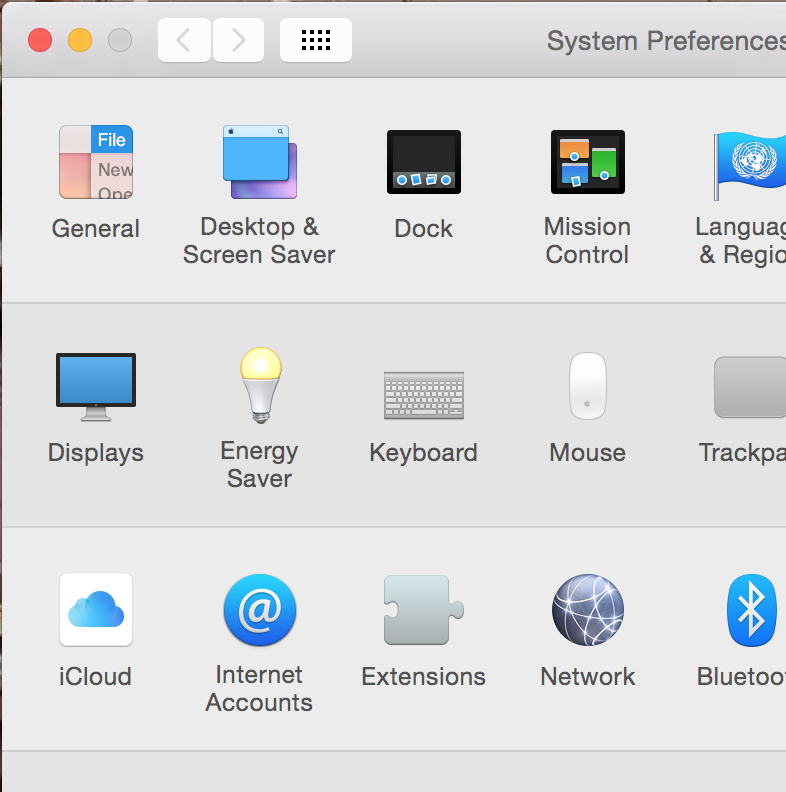Viewport: 786px width, 792px height.
Task: Open the iCloud preferences icon
Action: tap(96, 610)
